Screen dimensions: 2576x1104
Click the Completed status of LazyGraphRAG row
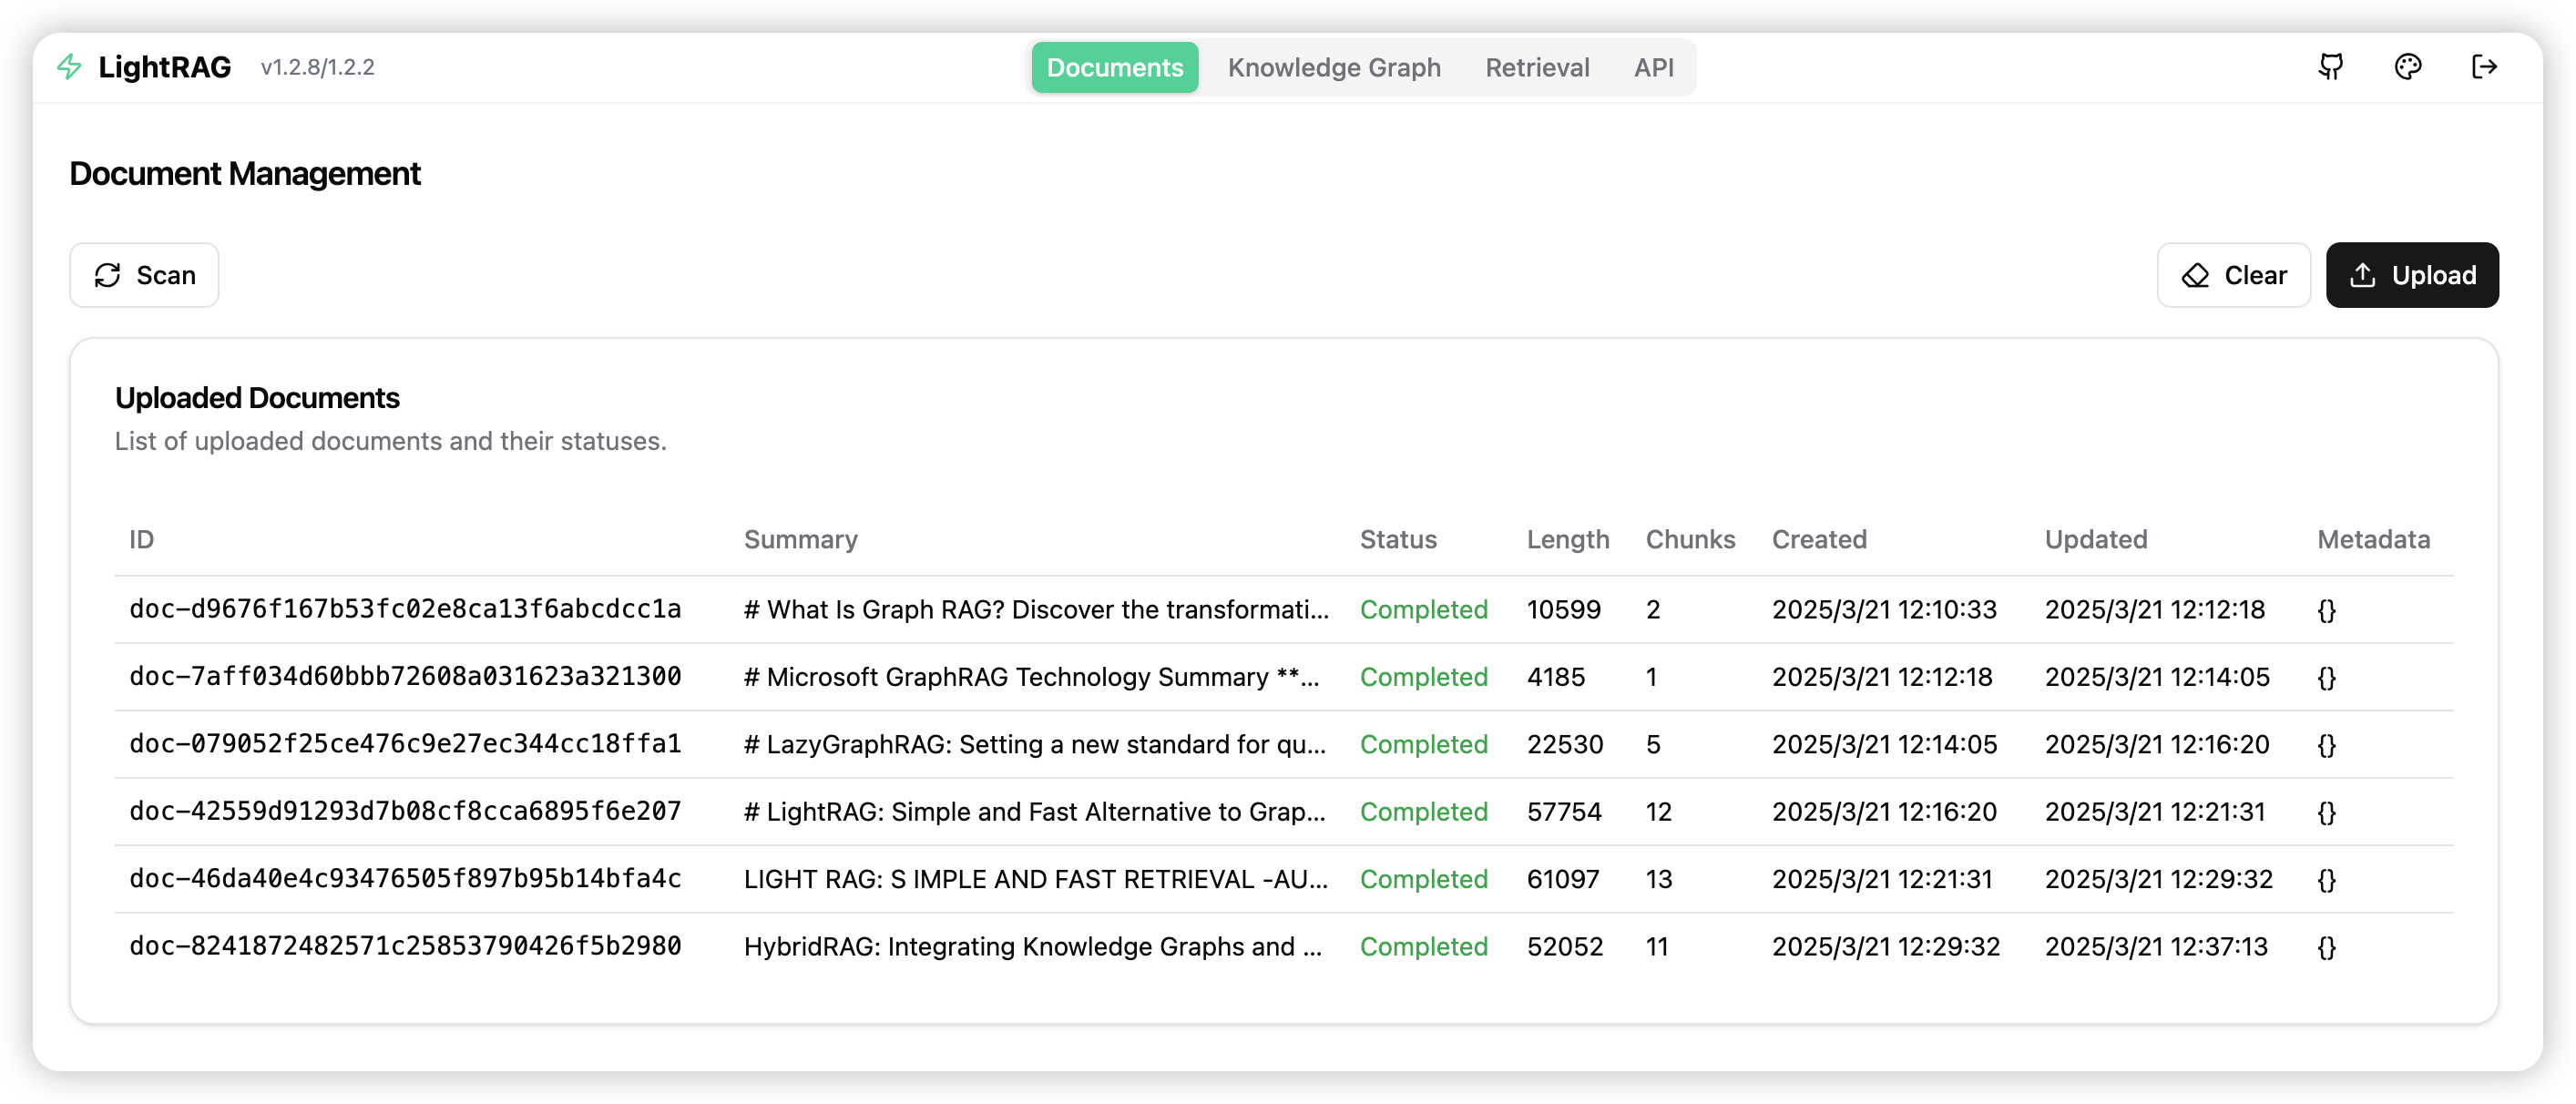pyautogui.click(x=1423, y=744)
